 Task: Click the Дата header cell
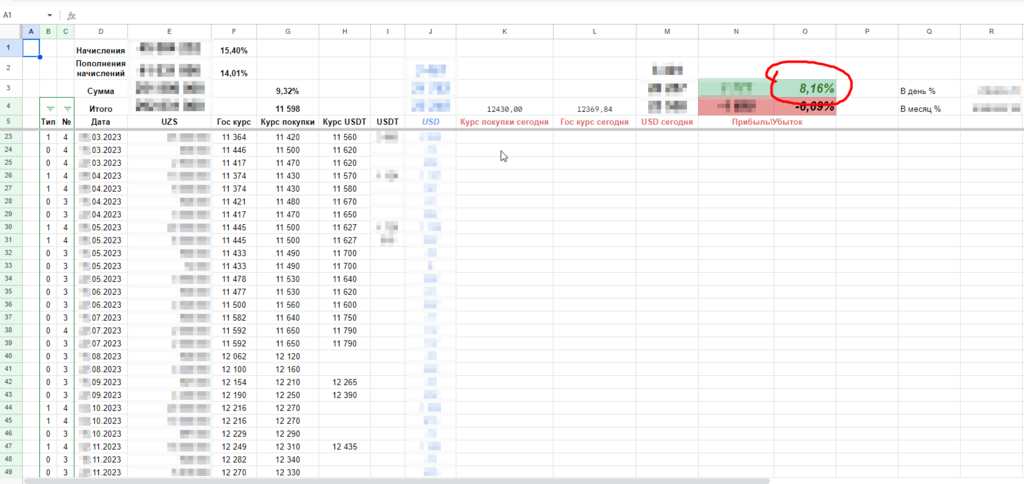101,122
